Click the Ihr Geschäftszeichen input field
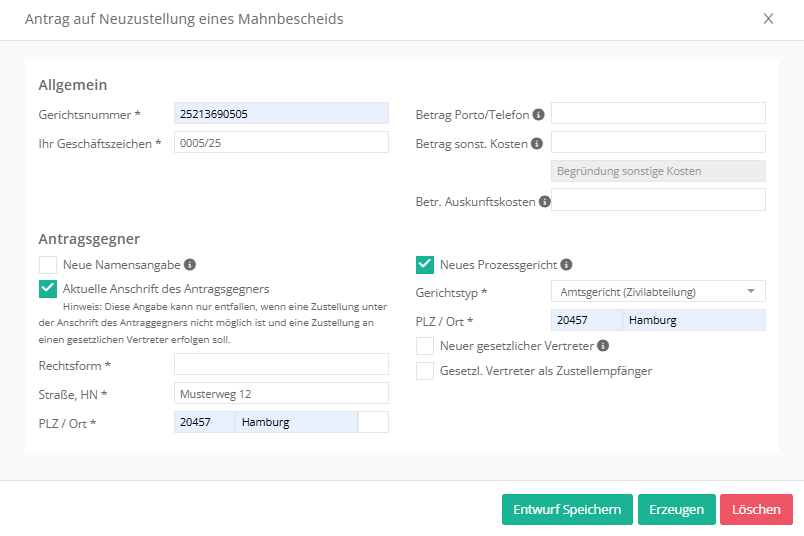This screenshot has width=804, height=536. pos(281,143)
